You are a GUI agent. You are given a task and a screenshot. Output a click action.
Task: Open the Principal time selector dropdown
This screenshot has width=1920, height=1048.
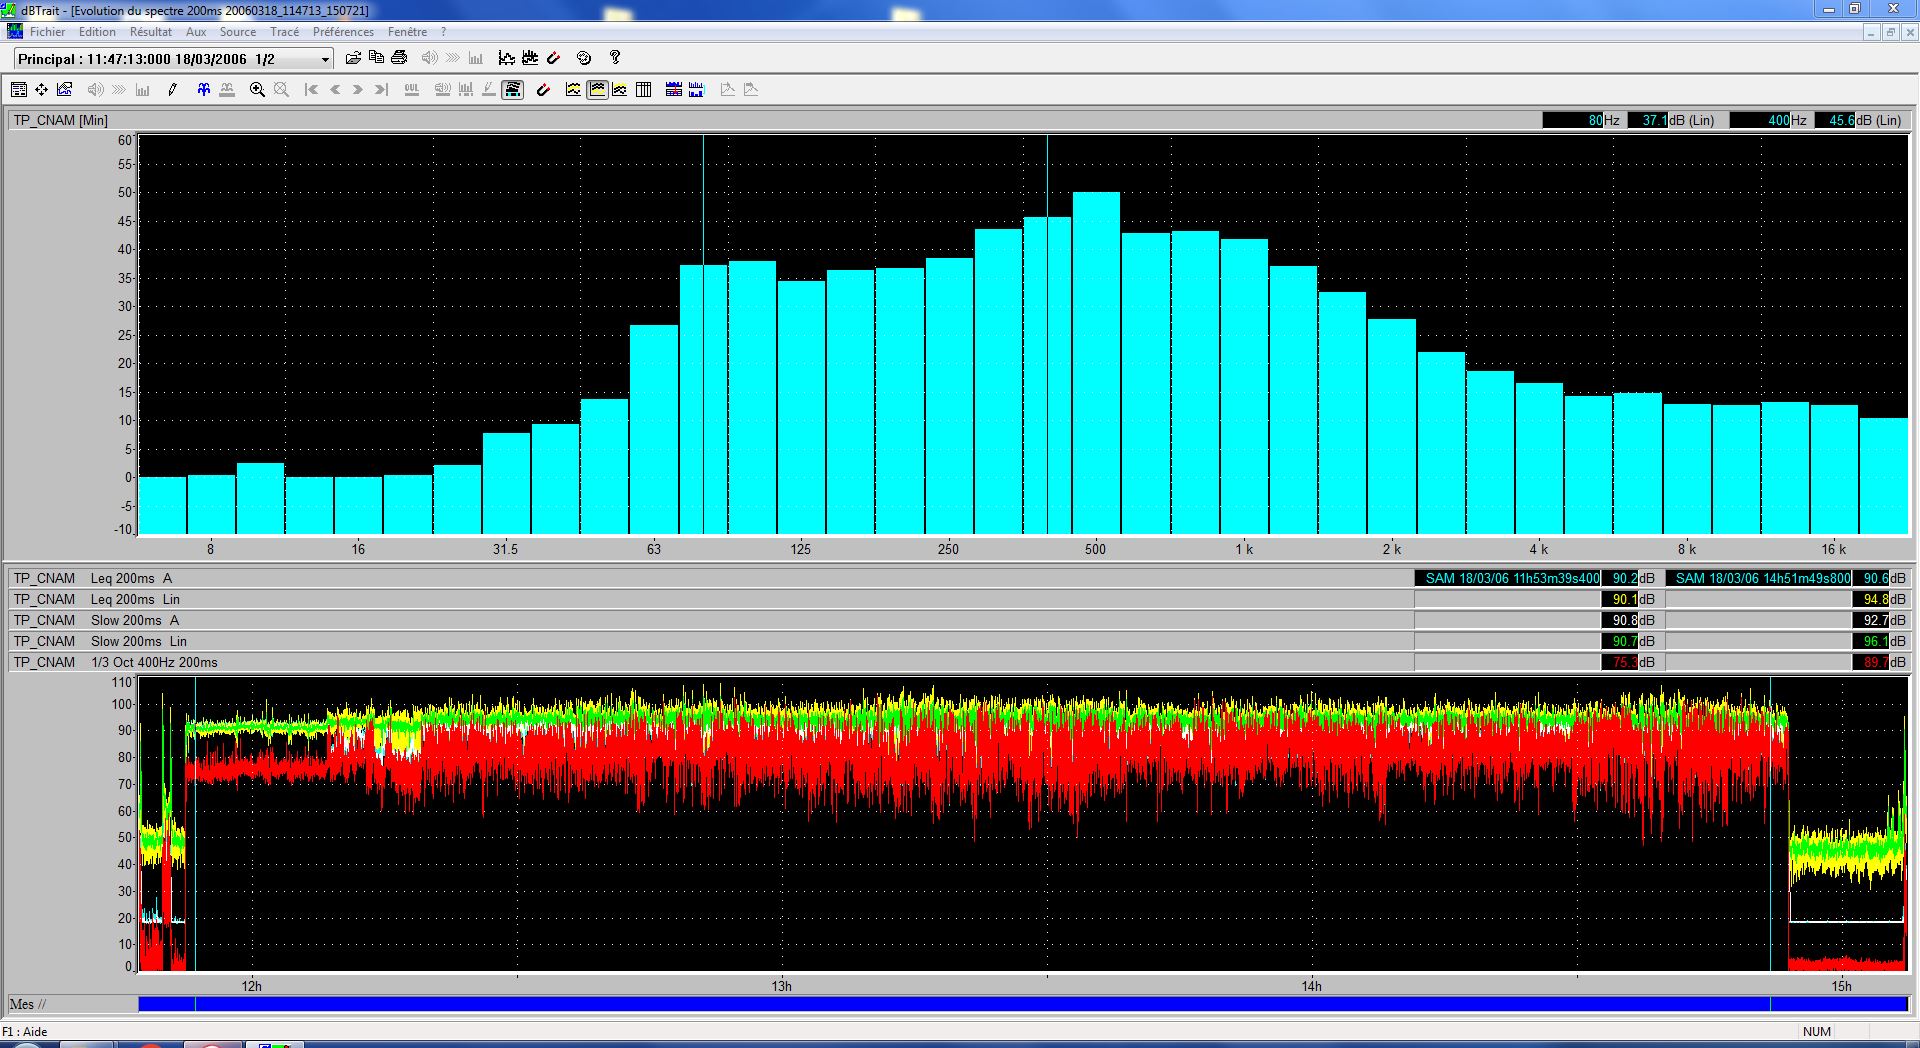[x=323, y=59]
